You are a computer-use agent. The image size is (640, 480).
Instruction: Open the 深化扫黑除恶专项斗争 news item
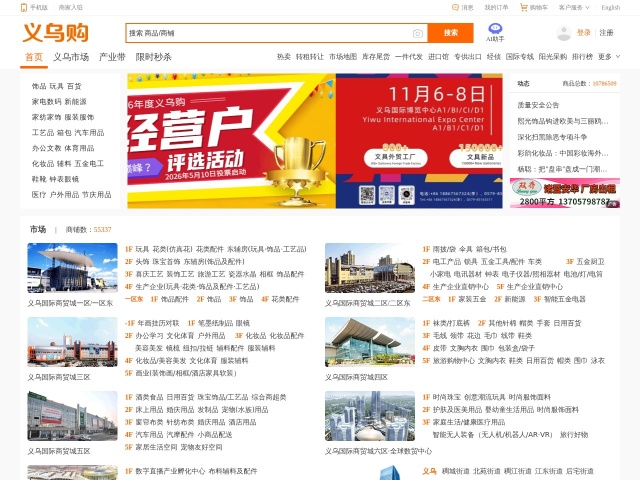tap(552, 137)
